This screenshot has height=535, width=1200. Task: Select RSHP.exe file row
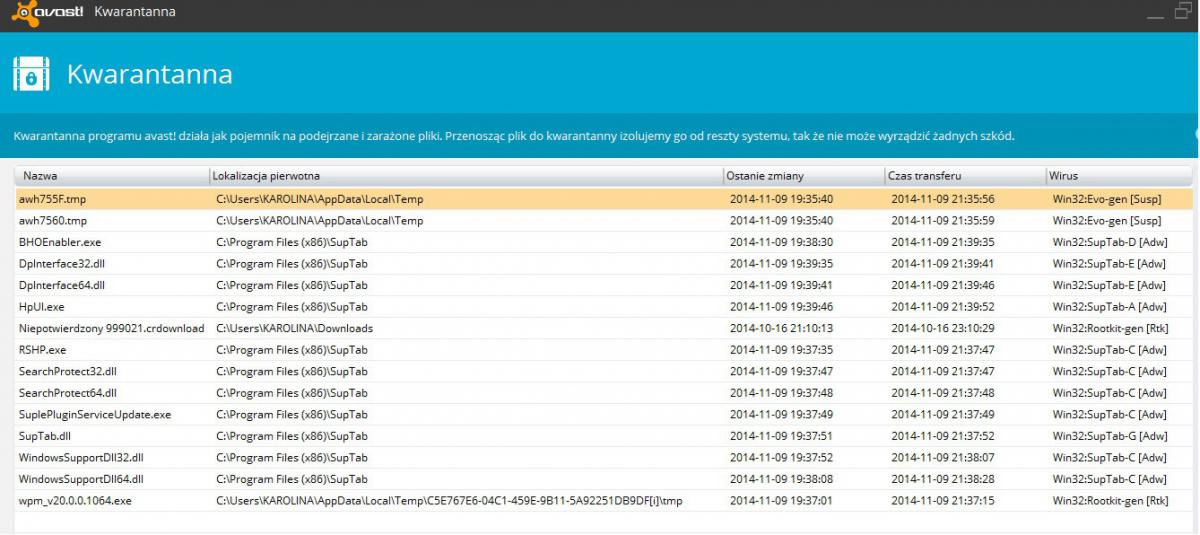point(603,350)
